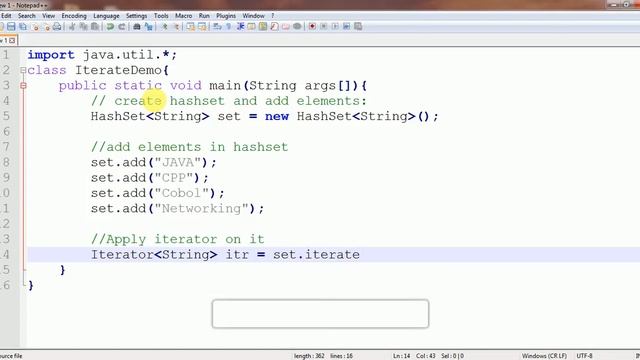
Task: Toggle the Indent Guide icon
Action: pyautogui.click(x=240, y=27)
